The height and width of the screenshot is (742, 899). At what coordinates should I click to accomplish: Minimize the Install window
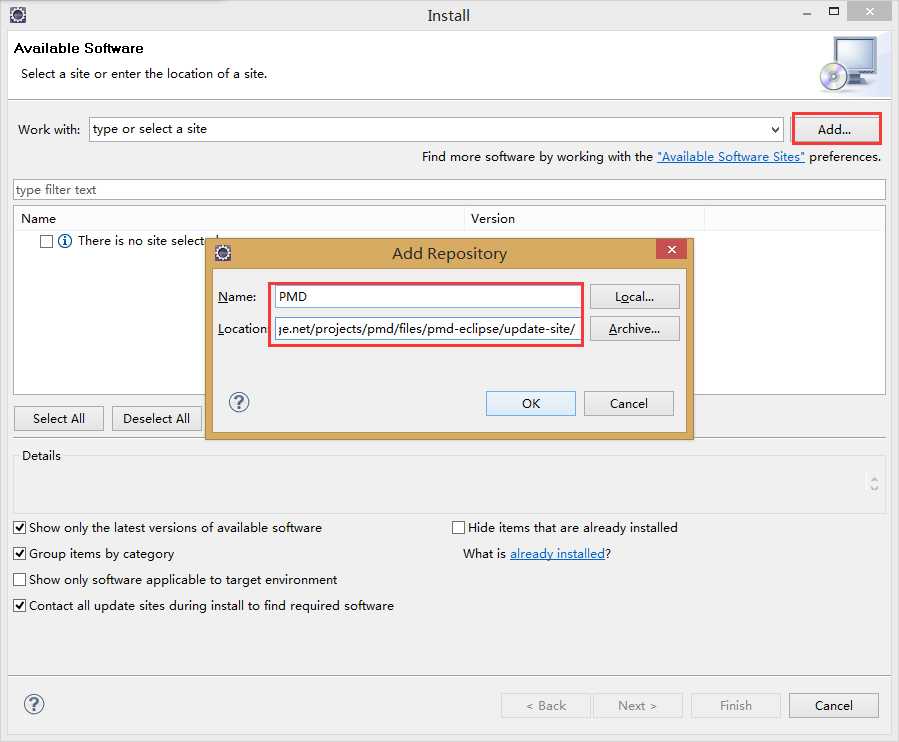point(807,13)
